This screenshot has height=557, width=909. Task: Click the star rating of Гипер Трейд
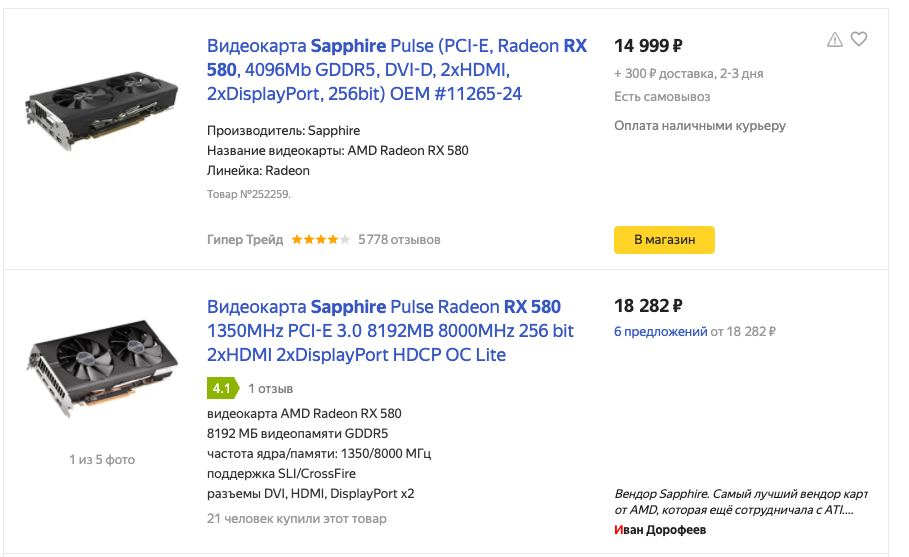[320, 239]
